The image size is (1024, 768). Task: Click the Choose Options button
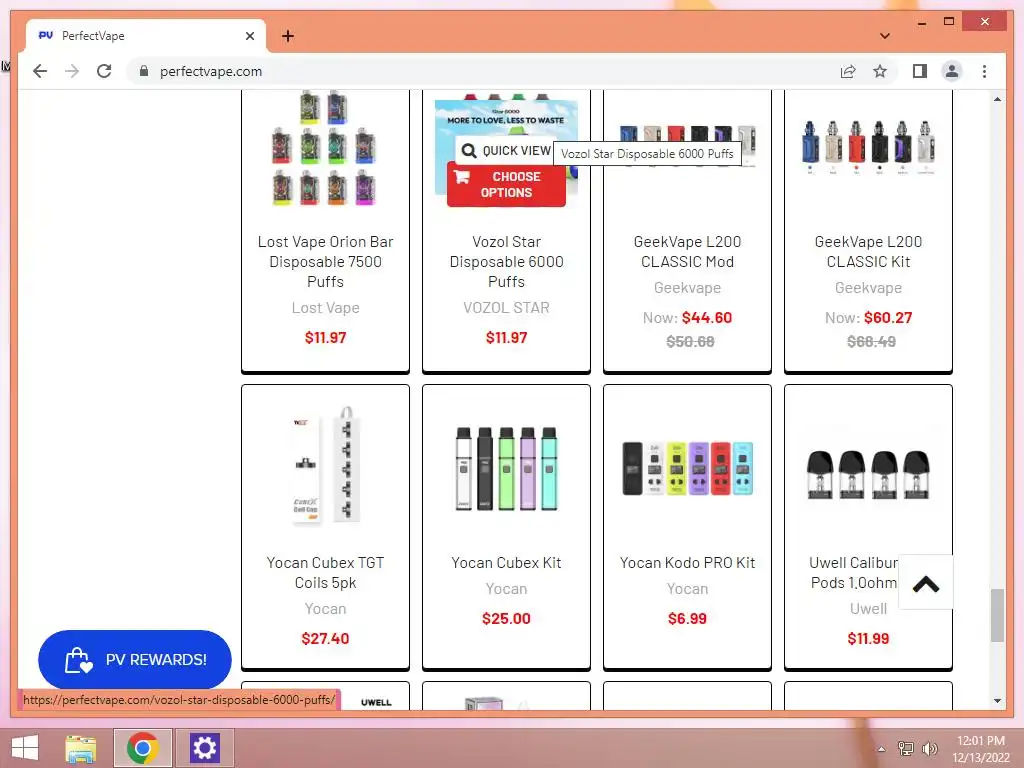506,185
